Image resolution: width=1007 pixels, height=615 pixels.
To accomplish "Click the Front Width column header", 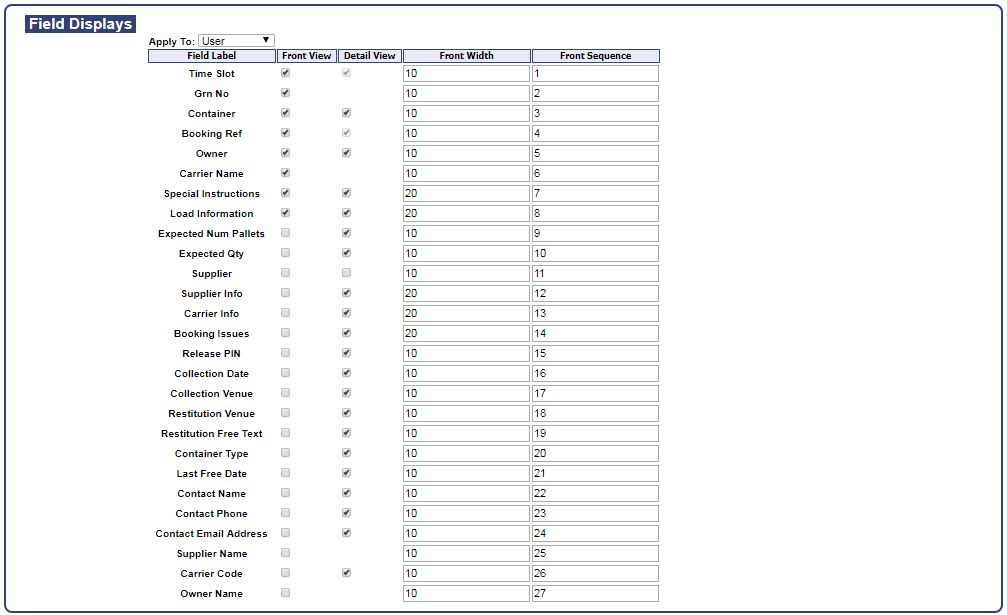I will click(x=466, y=56).
